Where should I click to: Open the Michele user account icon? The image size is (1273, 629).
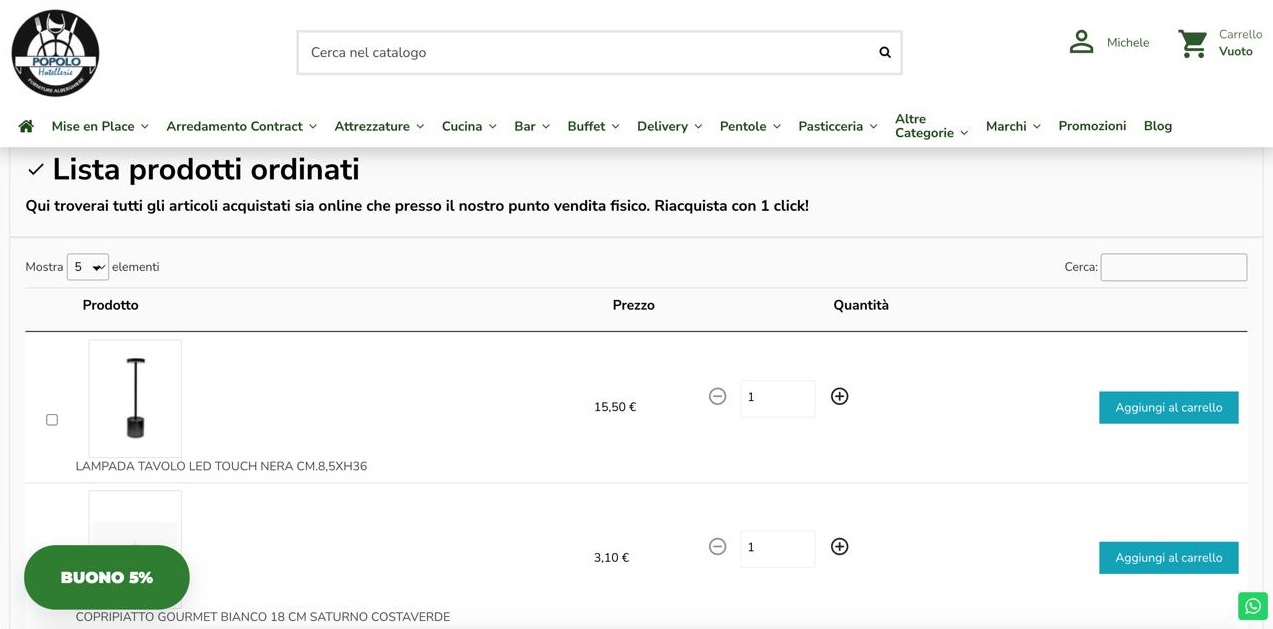click(1081, 42)
